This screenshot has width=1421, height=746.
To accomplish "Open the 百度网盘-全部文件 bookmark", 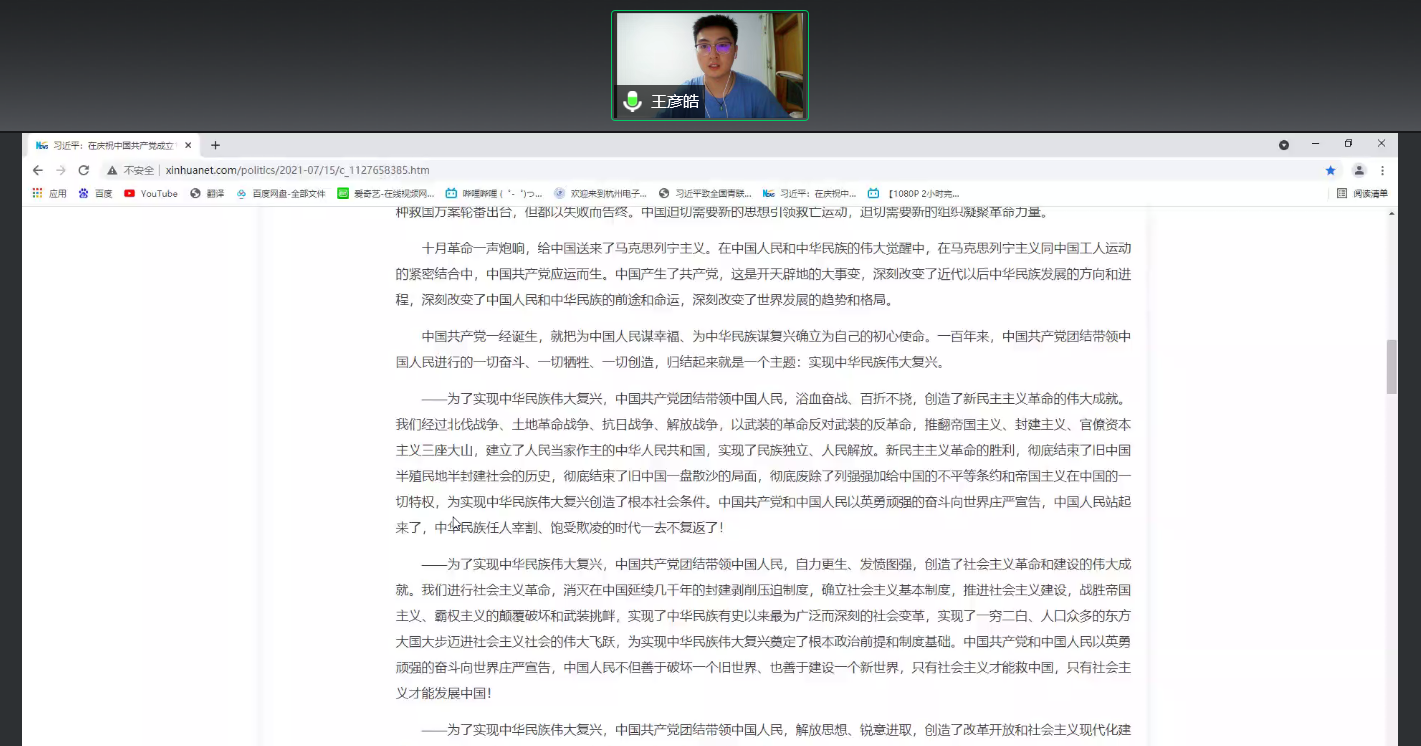I will tap(281, 193).
